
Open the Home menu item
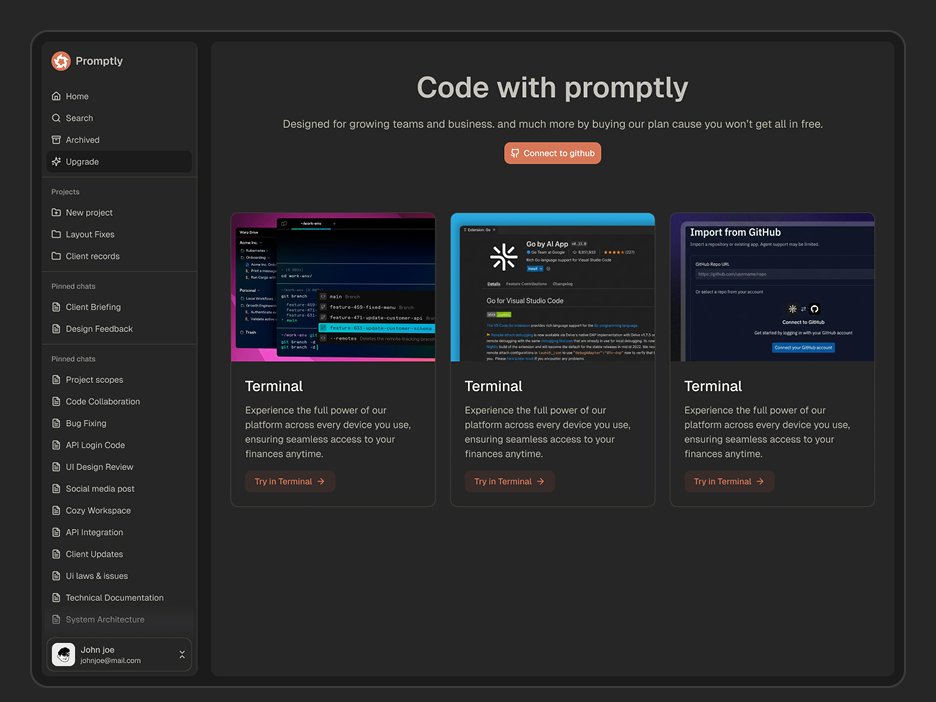tap(119, 96)
